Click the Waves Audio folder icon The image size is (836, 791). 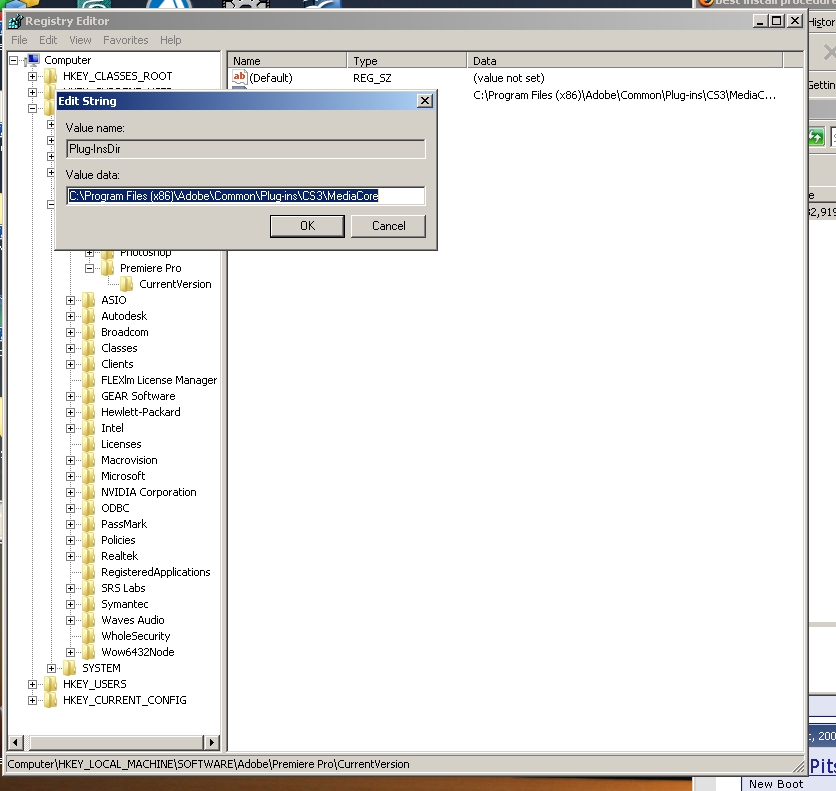89,619
